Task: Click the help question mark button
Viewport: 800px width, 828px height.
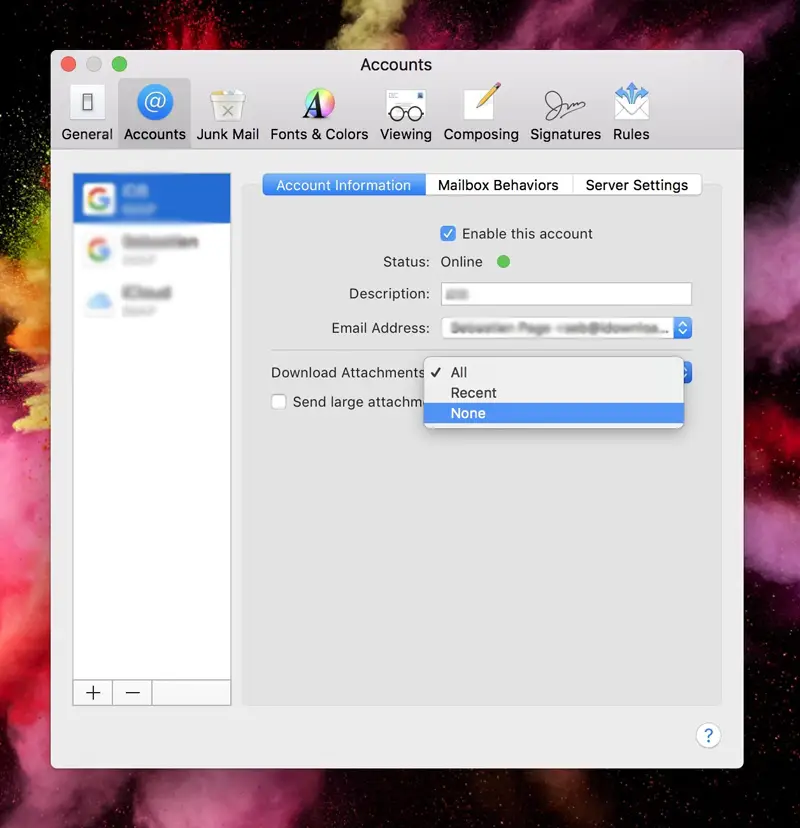Action: click(708, 735)
